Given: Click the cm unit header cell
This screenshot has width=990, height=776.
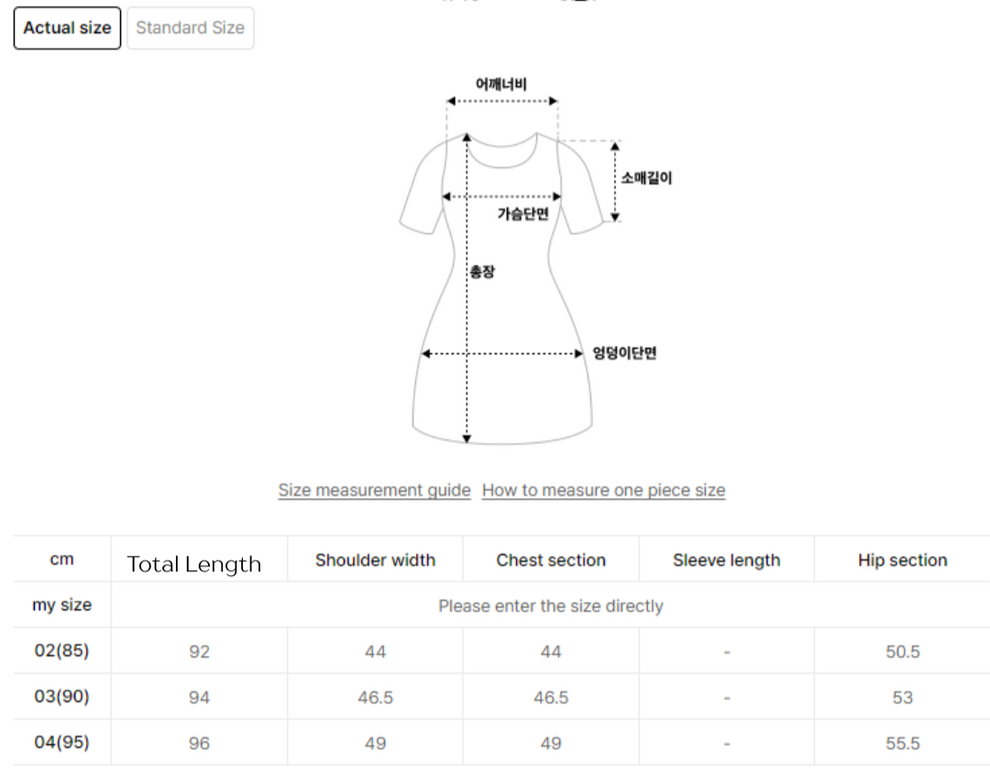Looking at the screenshot, I should [x=61, y=560].
